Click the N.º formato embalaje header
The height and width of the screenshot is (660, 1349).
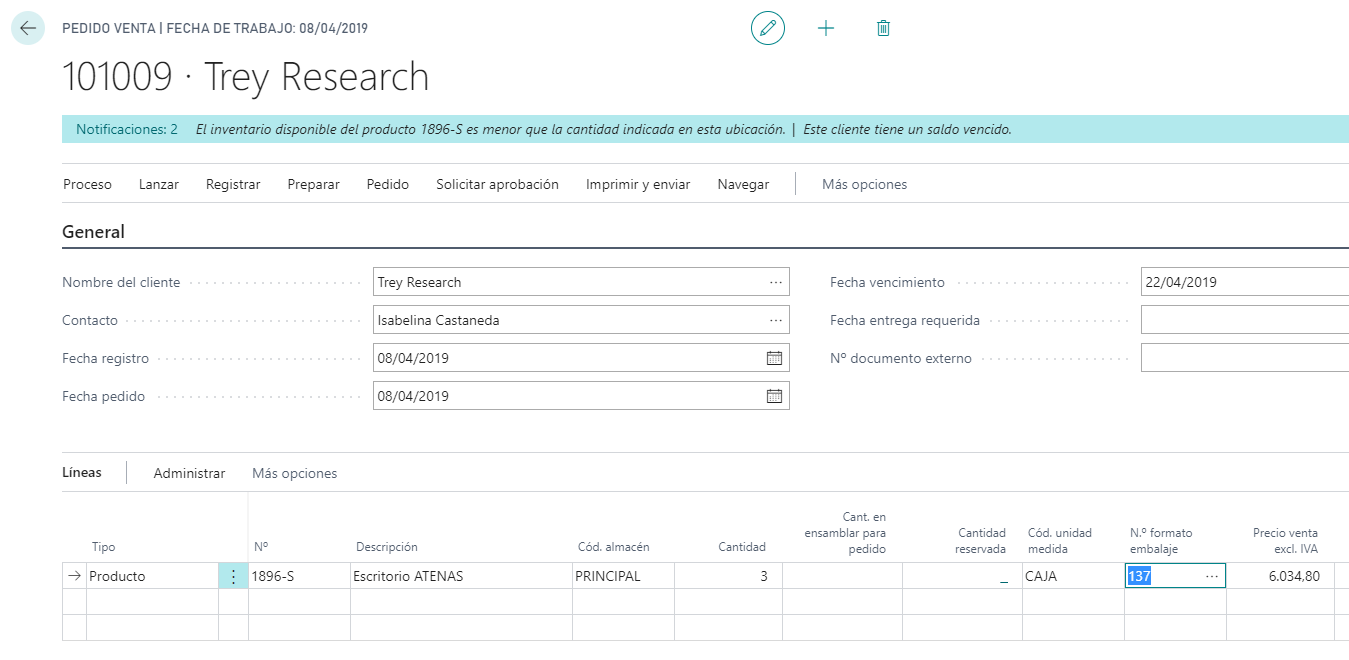[x=1161, y=540]
